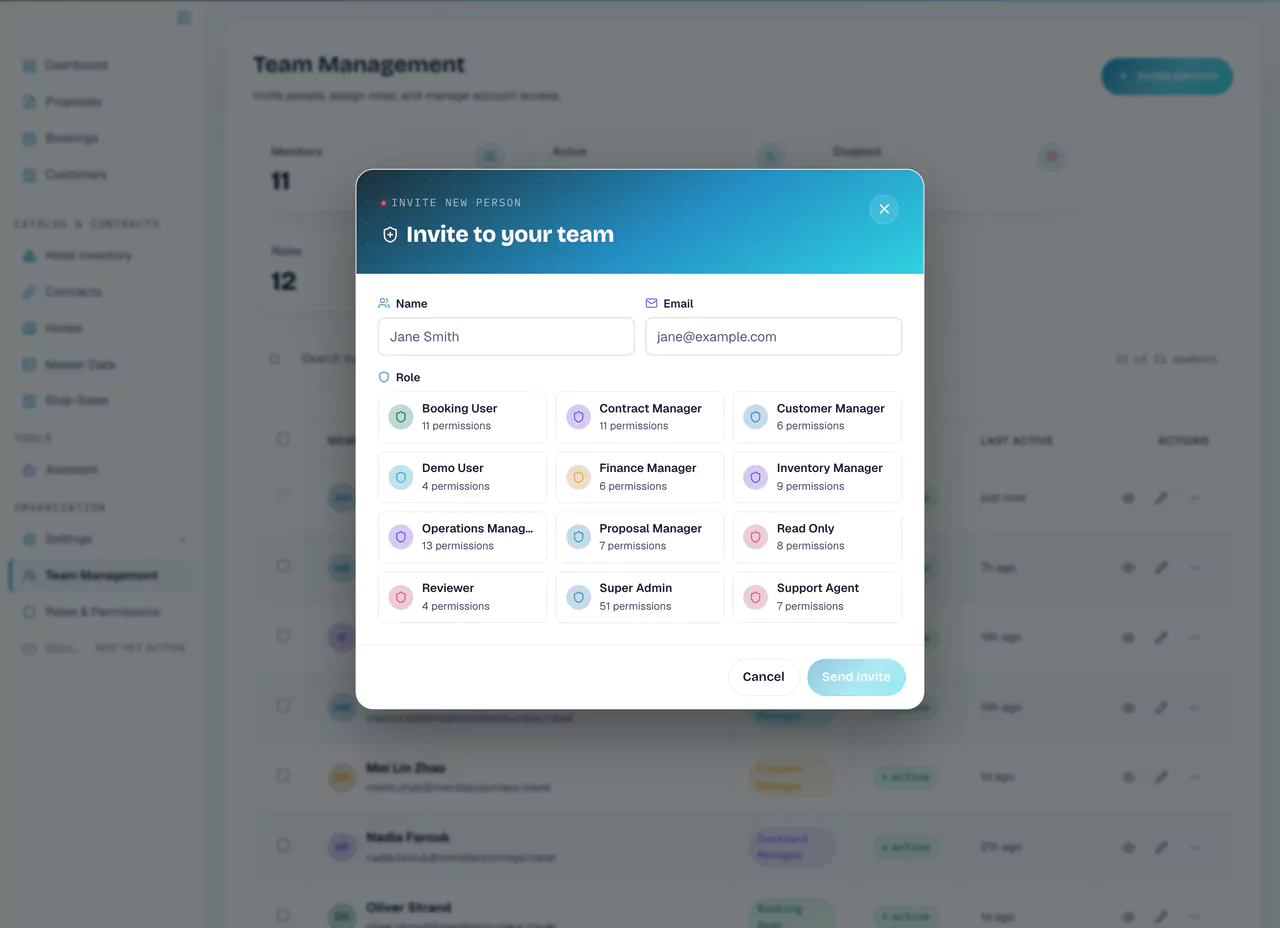Pick the Customer Manager role
The height and width of the screenshot is (928, 1280).
(x=817, y=417)
